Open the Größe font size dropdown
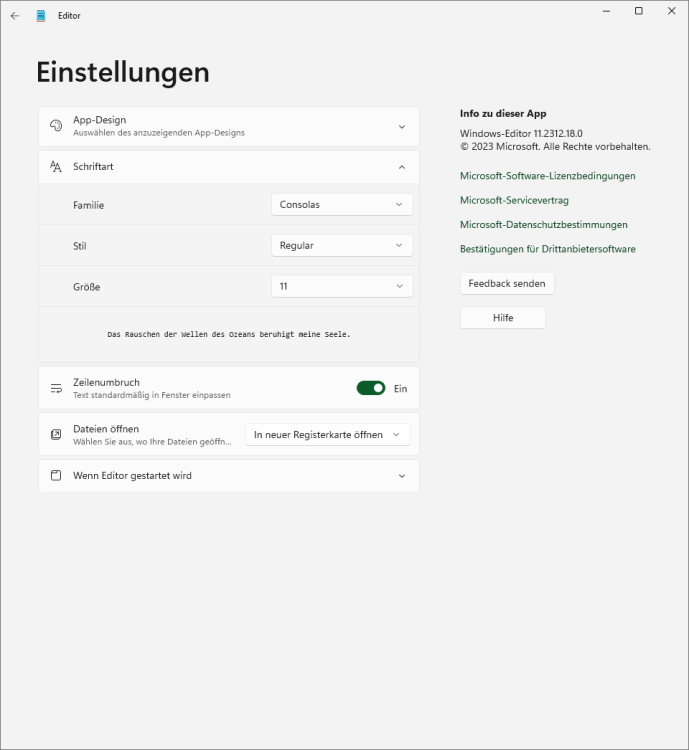This screenshot has height=750, width=689. coord(342,286)
